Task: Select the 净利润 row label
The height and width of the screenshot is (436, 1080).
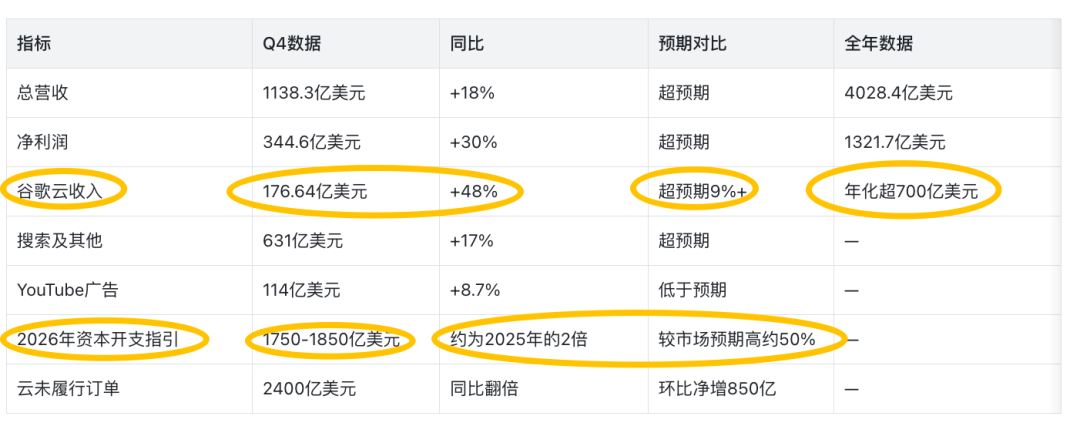Action: click(x=43, y=143)
